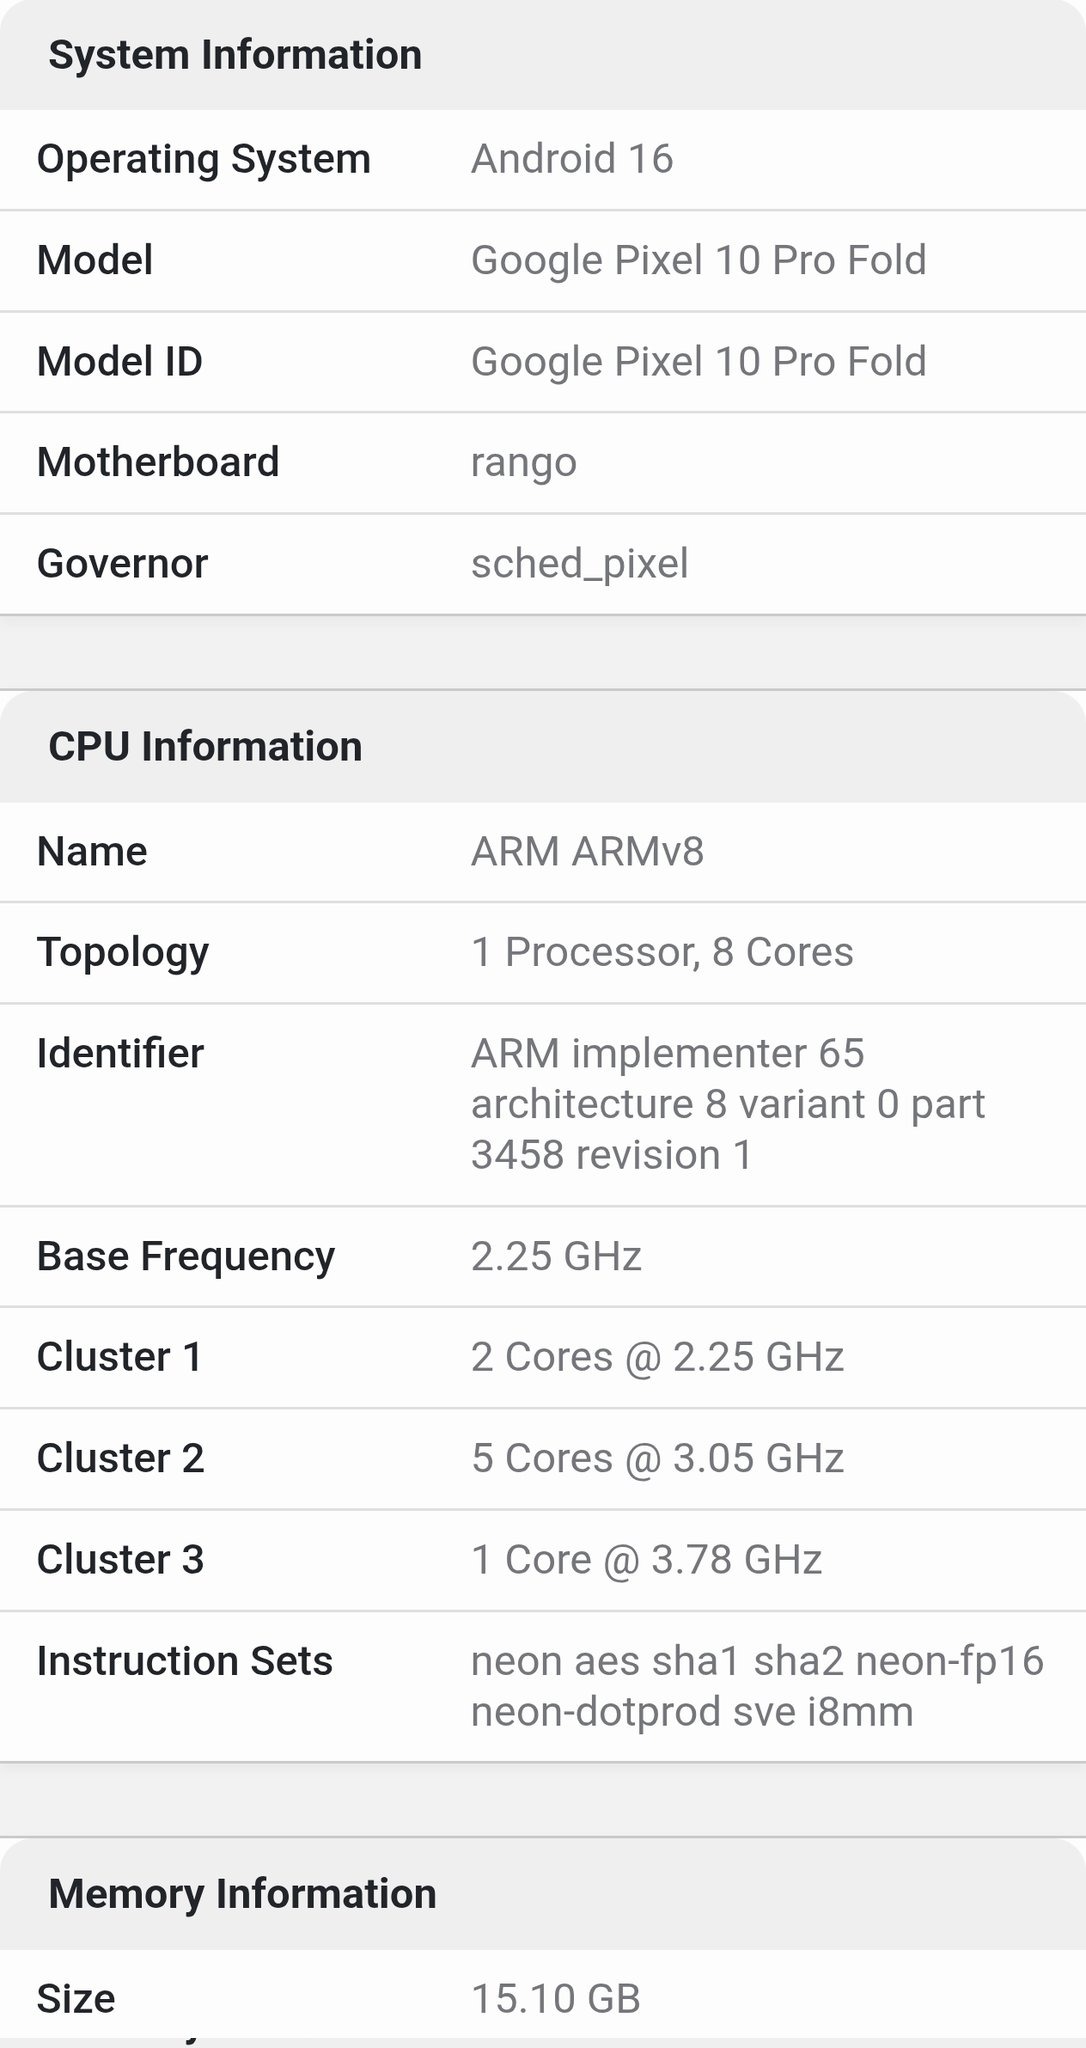
Task: Select the Cluster 1 core frequency value
Action: point(657,1357)
